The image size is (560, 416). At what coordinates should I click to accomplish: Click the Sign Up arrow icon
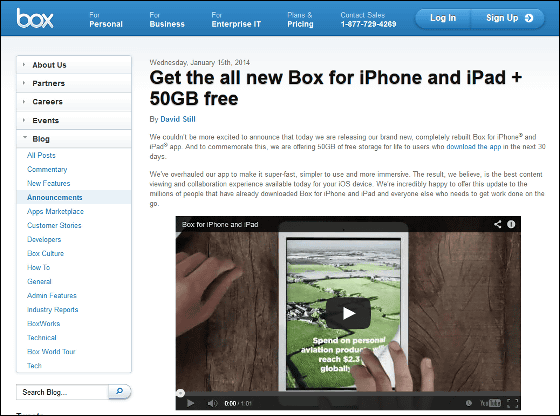point(529,18)
